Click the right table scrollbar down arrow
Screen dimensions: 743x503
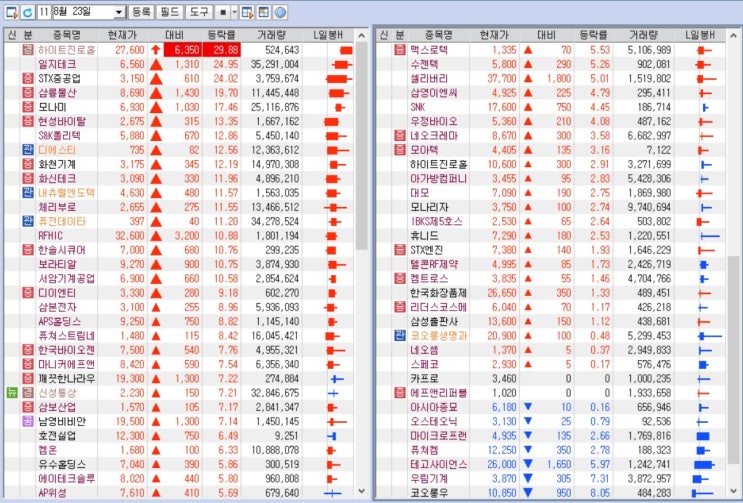tap(734, 492)
